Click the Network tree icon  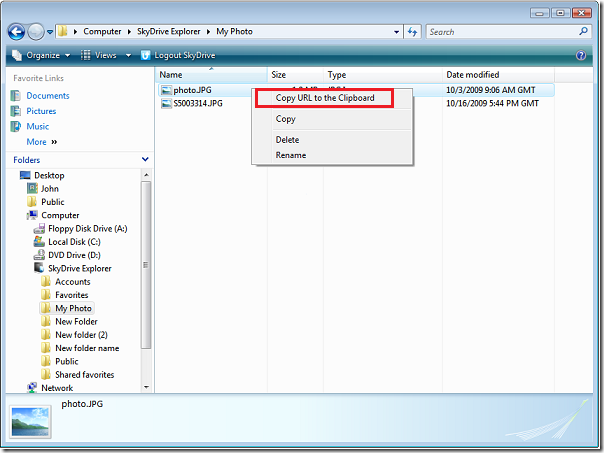pos(32,388)
